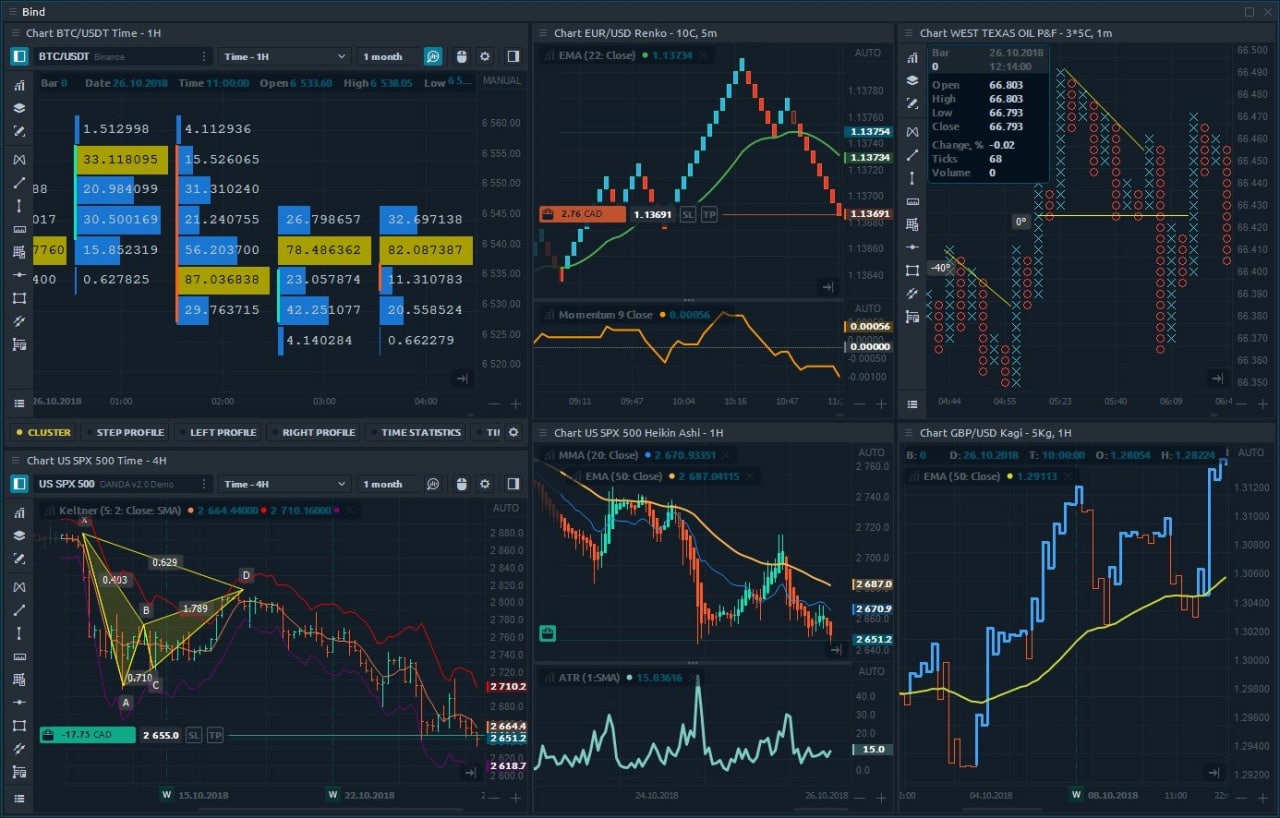Click TP button on EUR/USD position

click(x=709, y=214)
